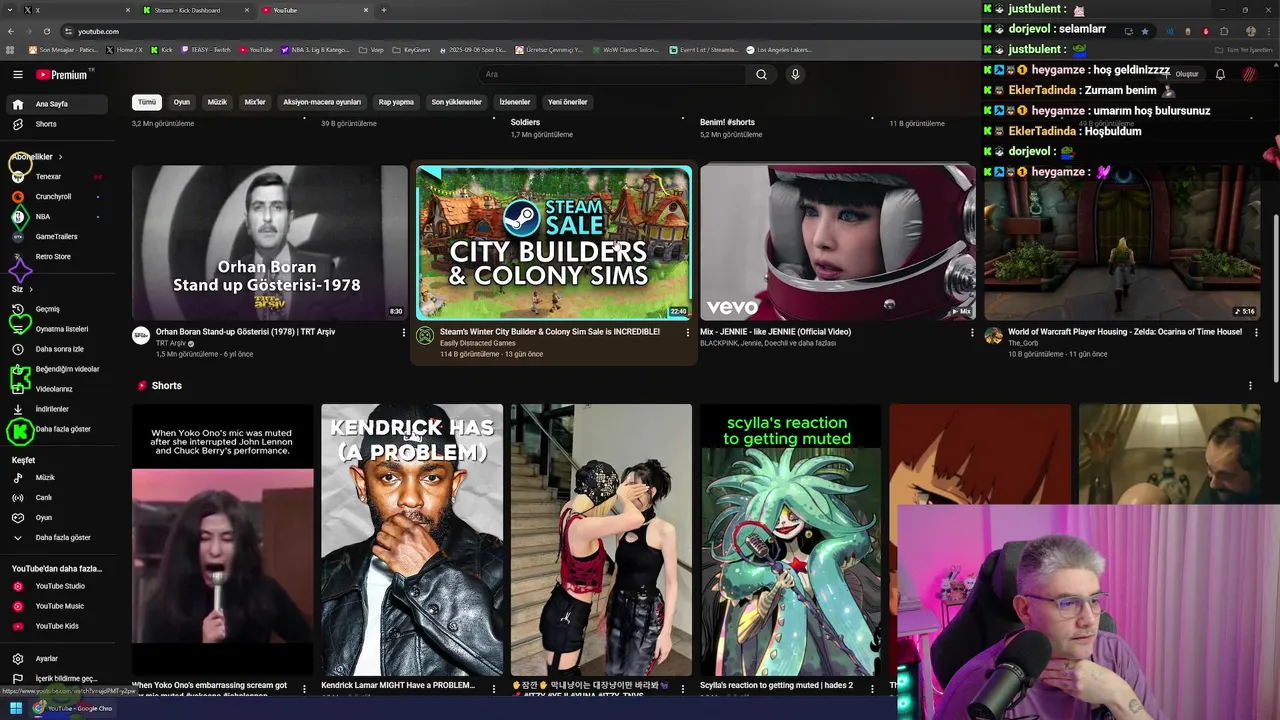Open the TEASY - Twitch bookmark
This screenshot has width=1280, height=720.
pos(208,49)
